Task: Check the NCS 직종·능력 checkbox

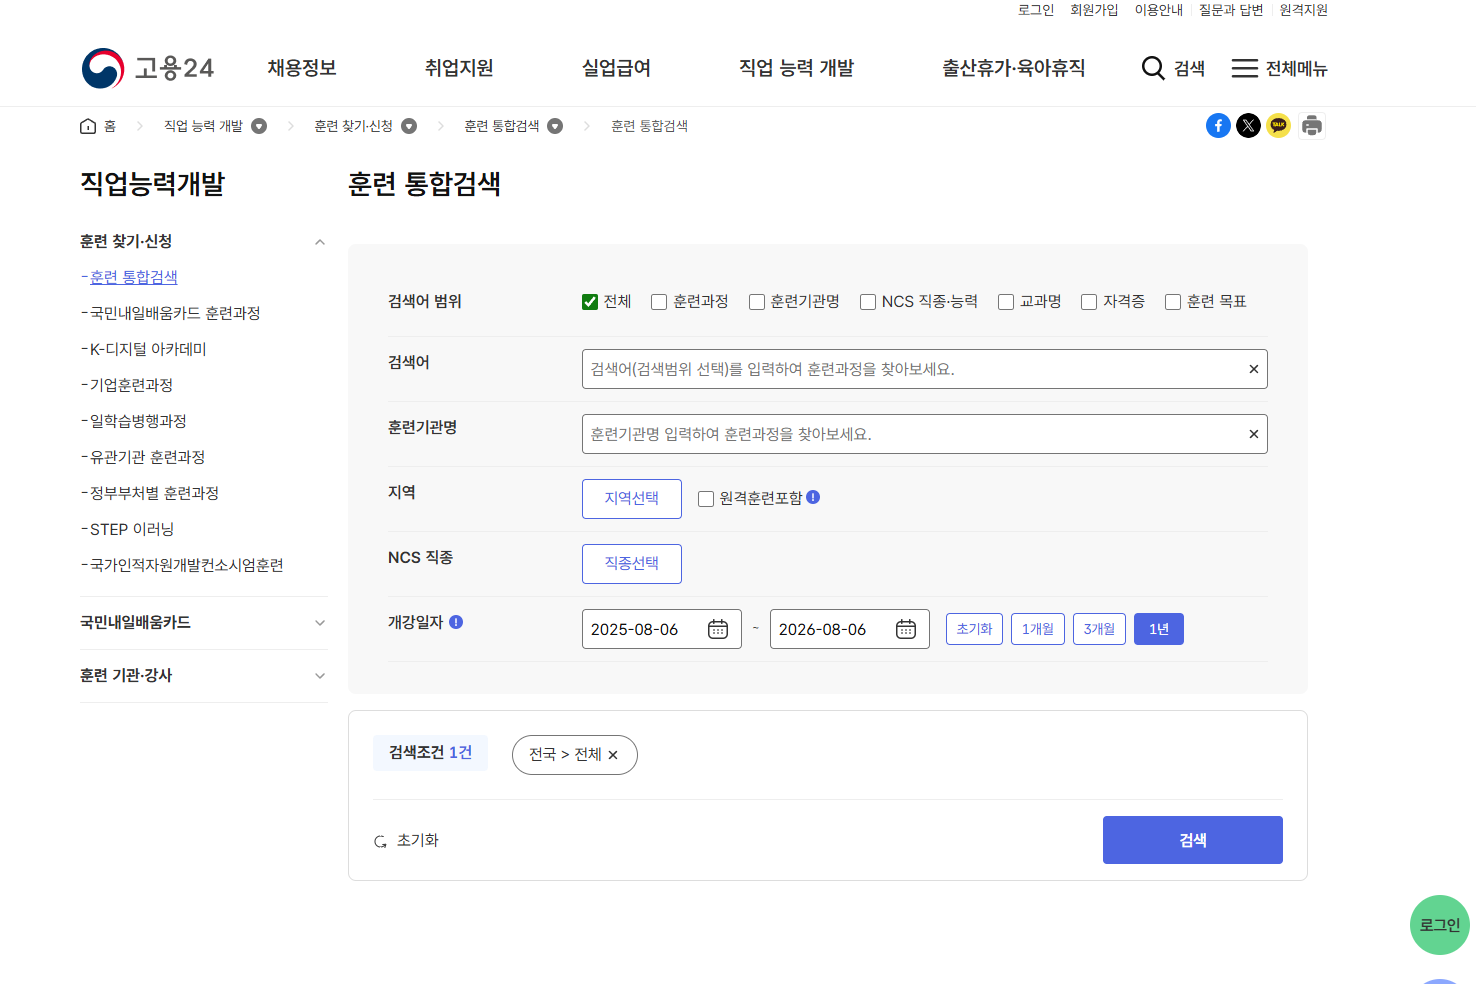Action: [x=868, y=302]
